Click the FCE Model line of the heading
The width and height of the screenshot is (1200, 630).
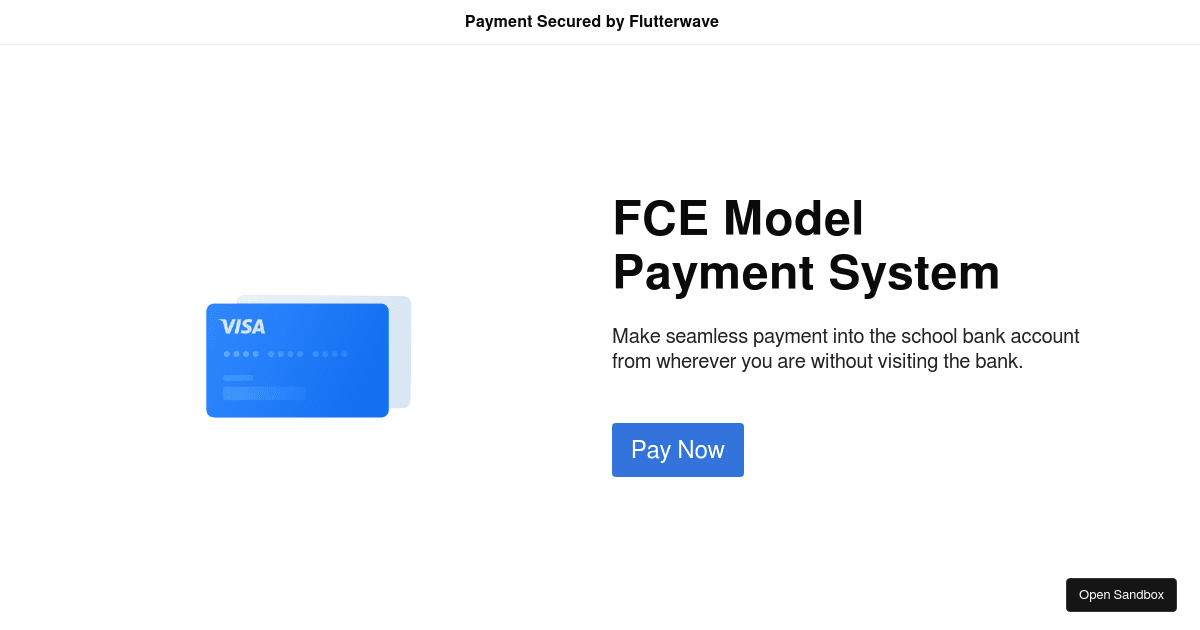738,218
